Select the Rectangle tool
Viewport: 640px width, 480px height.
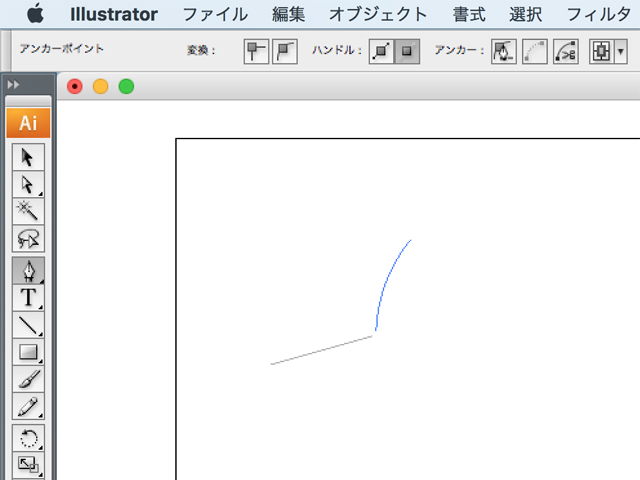tap(28, 351)
